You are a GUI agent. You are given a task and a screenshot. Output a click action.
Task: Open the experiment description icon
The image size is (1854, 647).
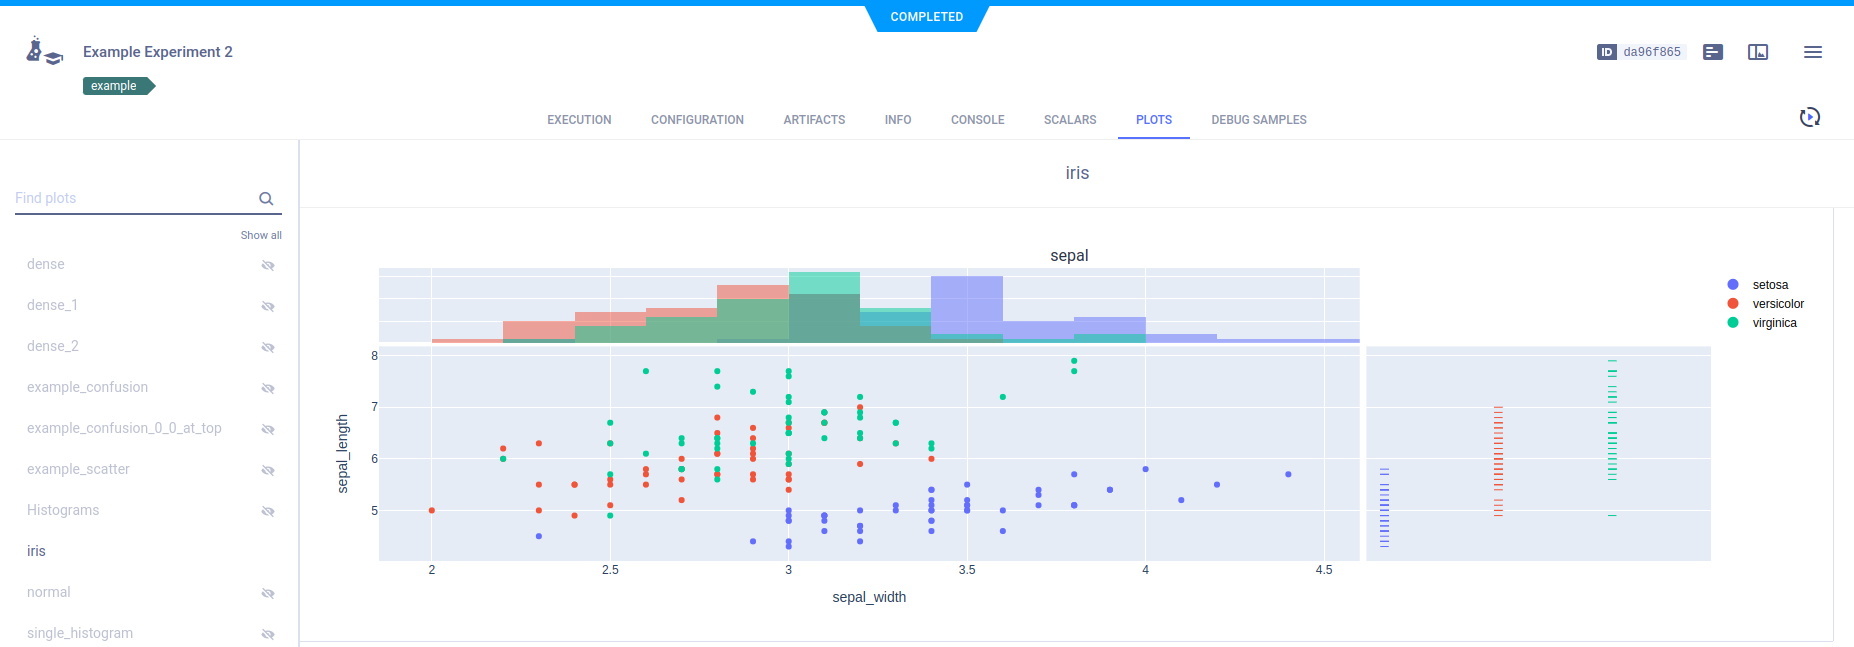1713,52
